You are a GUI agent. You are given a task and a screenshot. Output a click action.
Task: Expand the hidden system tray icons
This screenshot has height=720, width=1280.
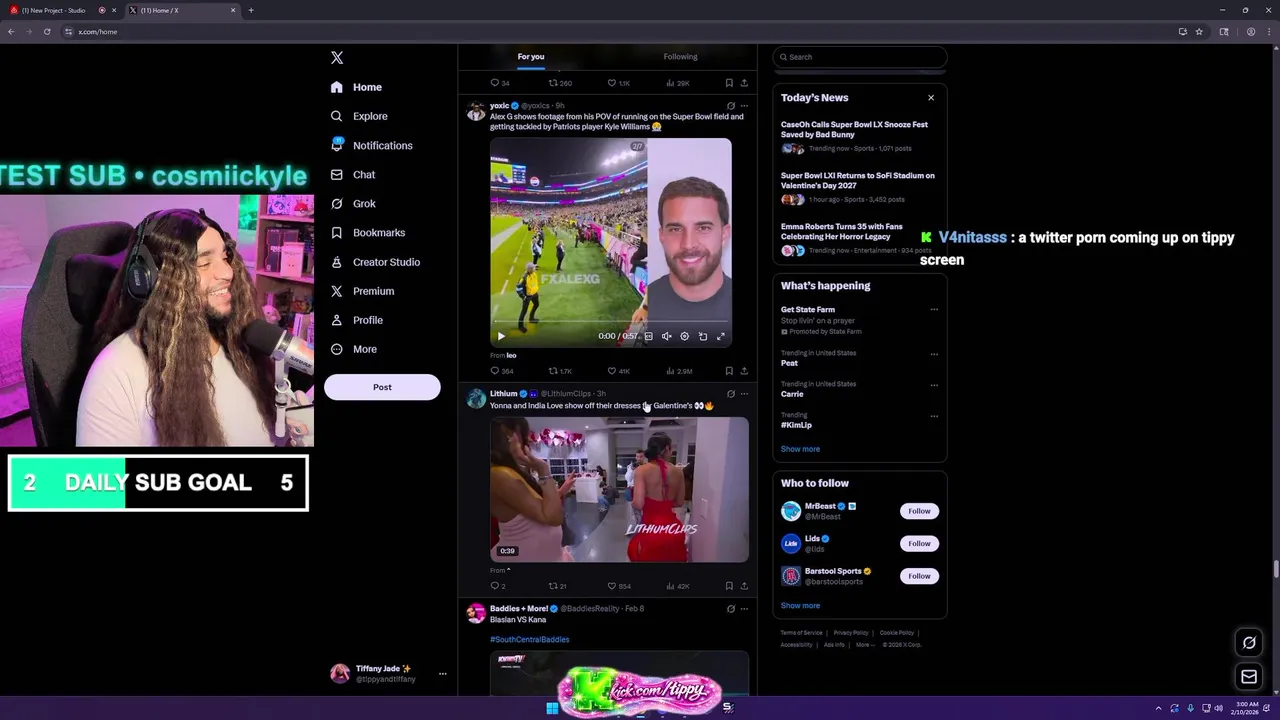pyautogui.click(x=1158, y=708)
